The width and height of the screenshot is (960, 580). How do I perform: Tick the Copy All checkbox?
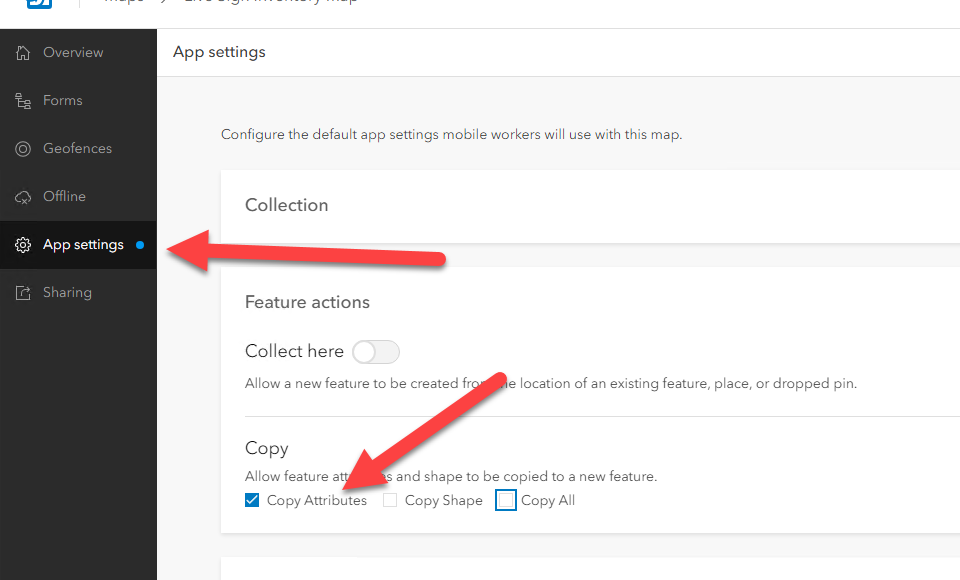[506, 501]
